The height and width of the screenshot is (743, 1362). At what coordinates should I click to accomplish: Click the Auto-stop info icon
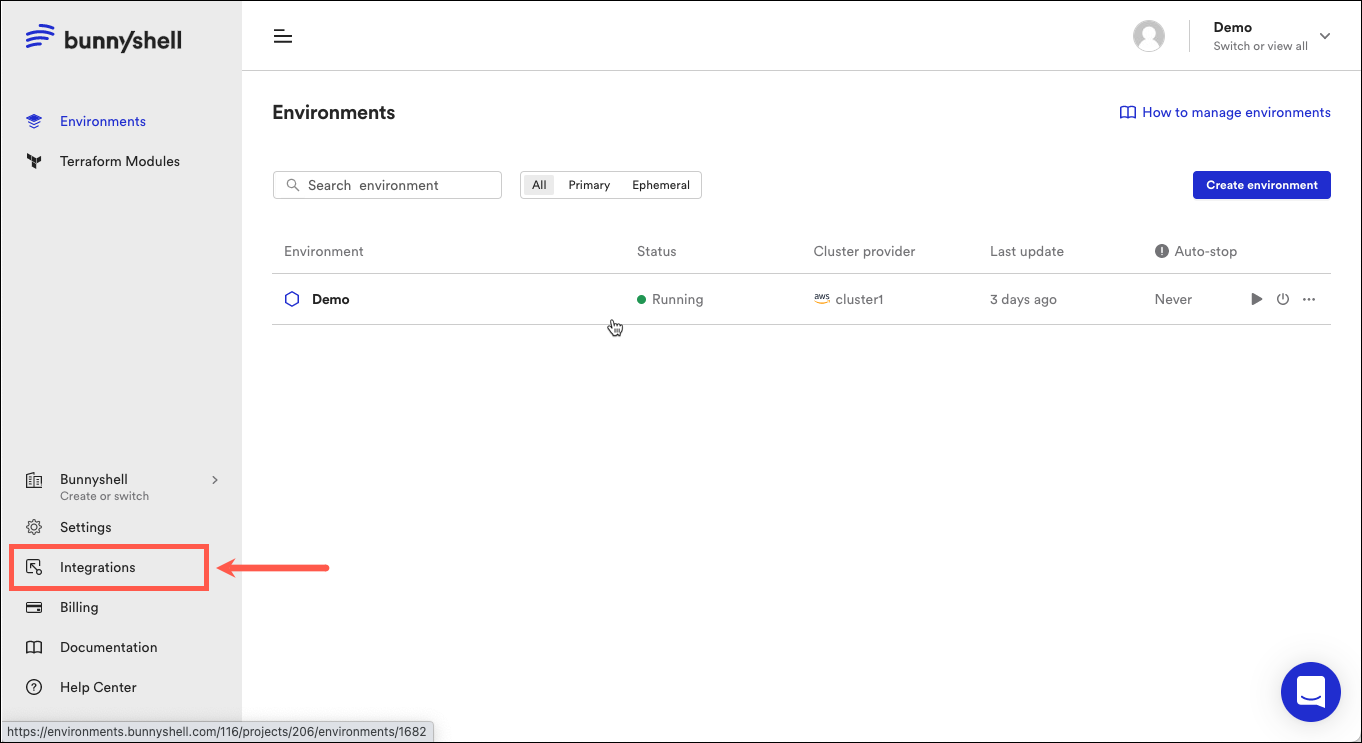[1161, 251]
